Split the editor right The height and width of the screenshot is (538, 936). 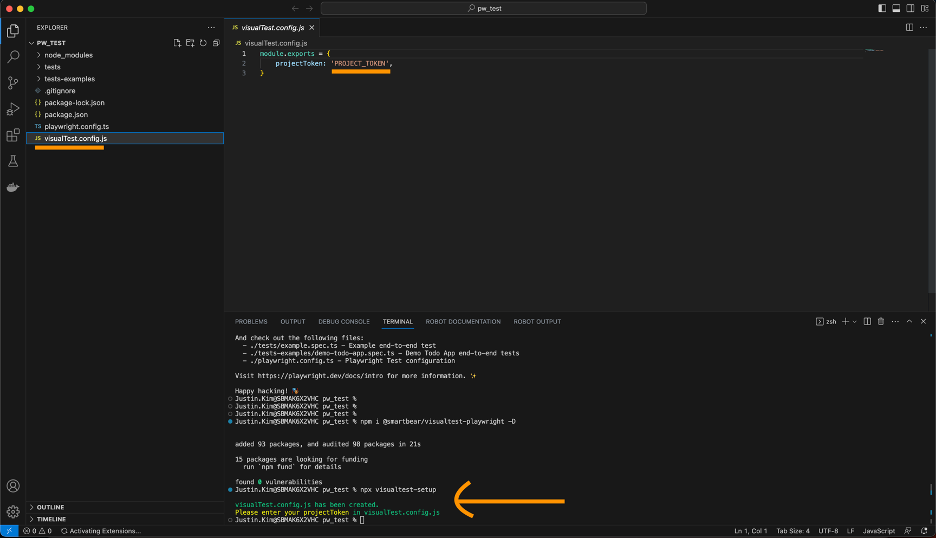point(909,27)
